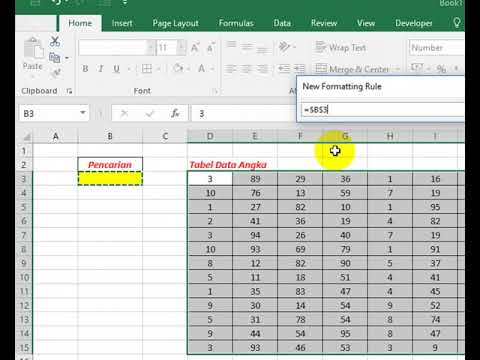The height and width of the screenshot is (360, 480).
Task: Click the Insert Function fx icon
Action: 175,113
